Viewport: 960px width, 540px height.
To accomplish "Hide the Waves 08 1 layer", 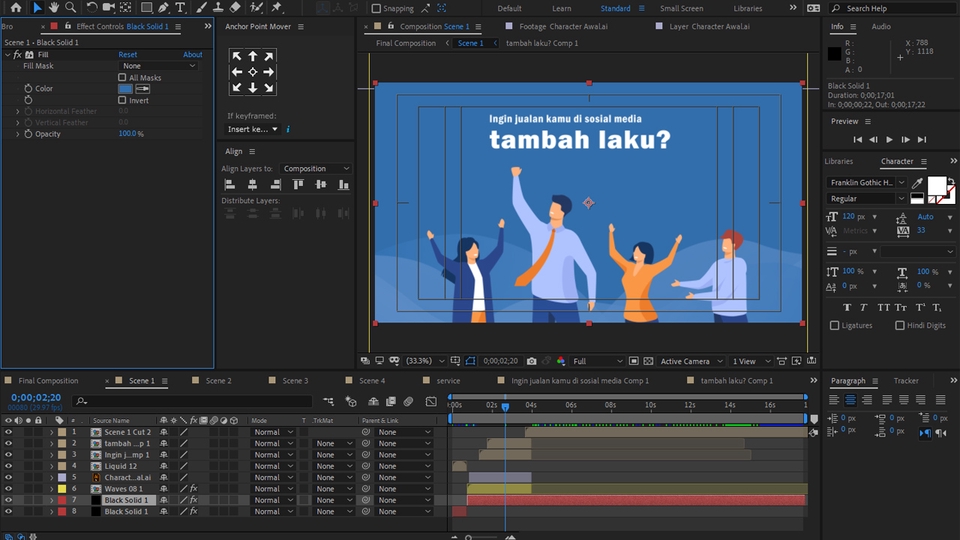I will click(8, 489).
